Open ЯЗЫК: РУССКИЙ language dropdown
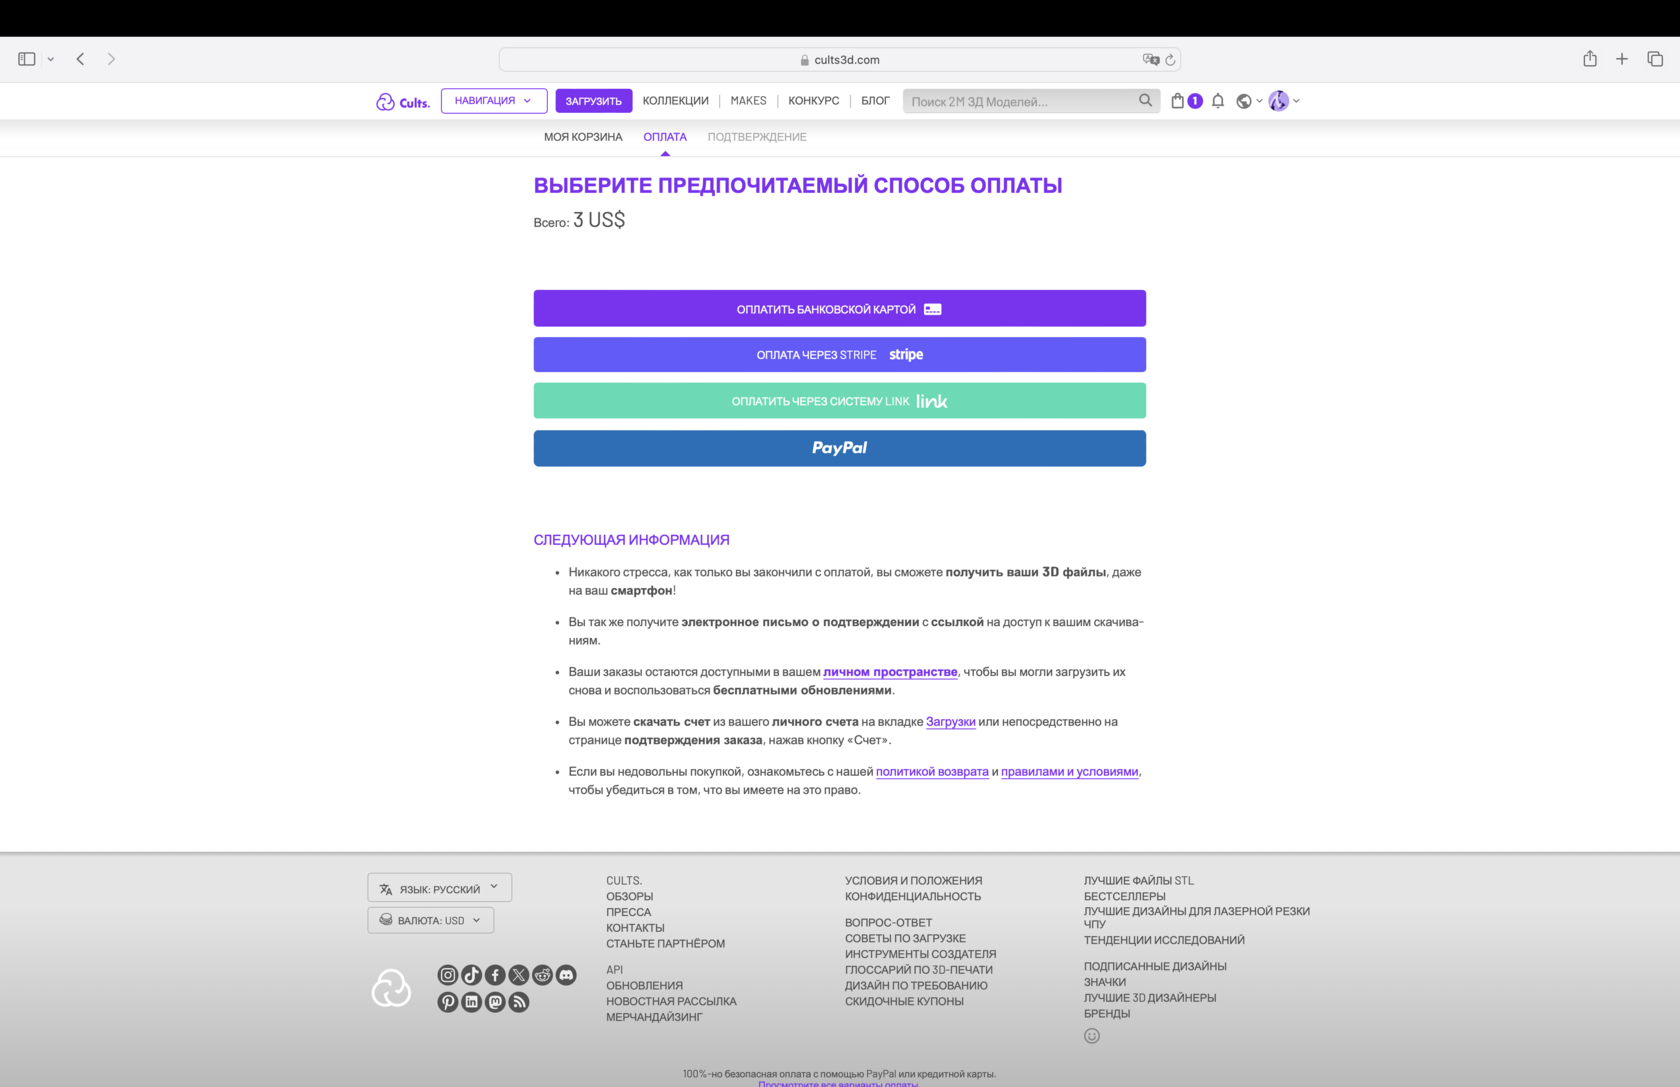The width and height of the screenshot is (1680, 1087). [440, 888]
